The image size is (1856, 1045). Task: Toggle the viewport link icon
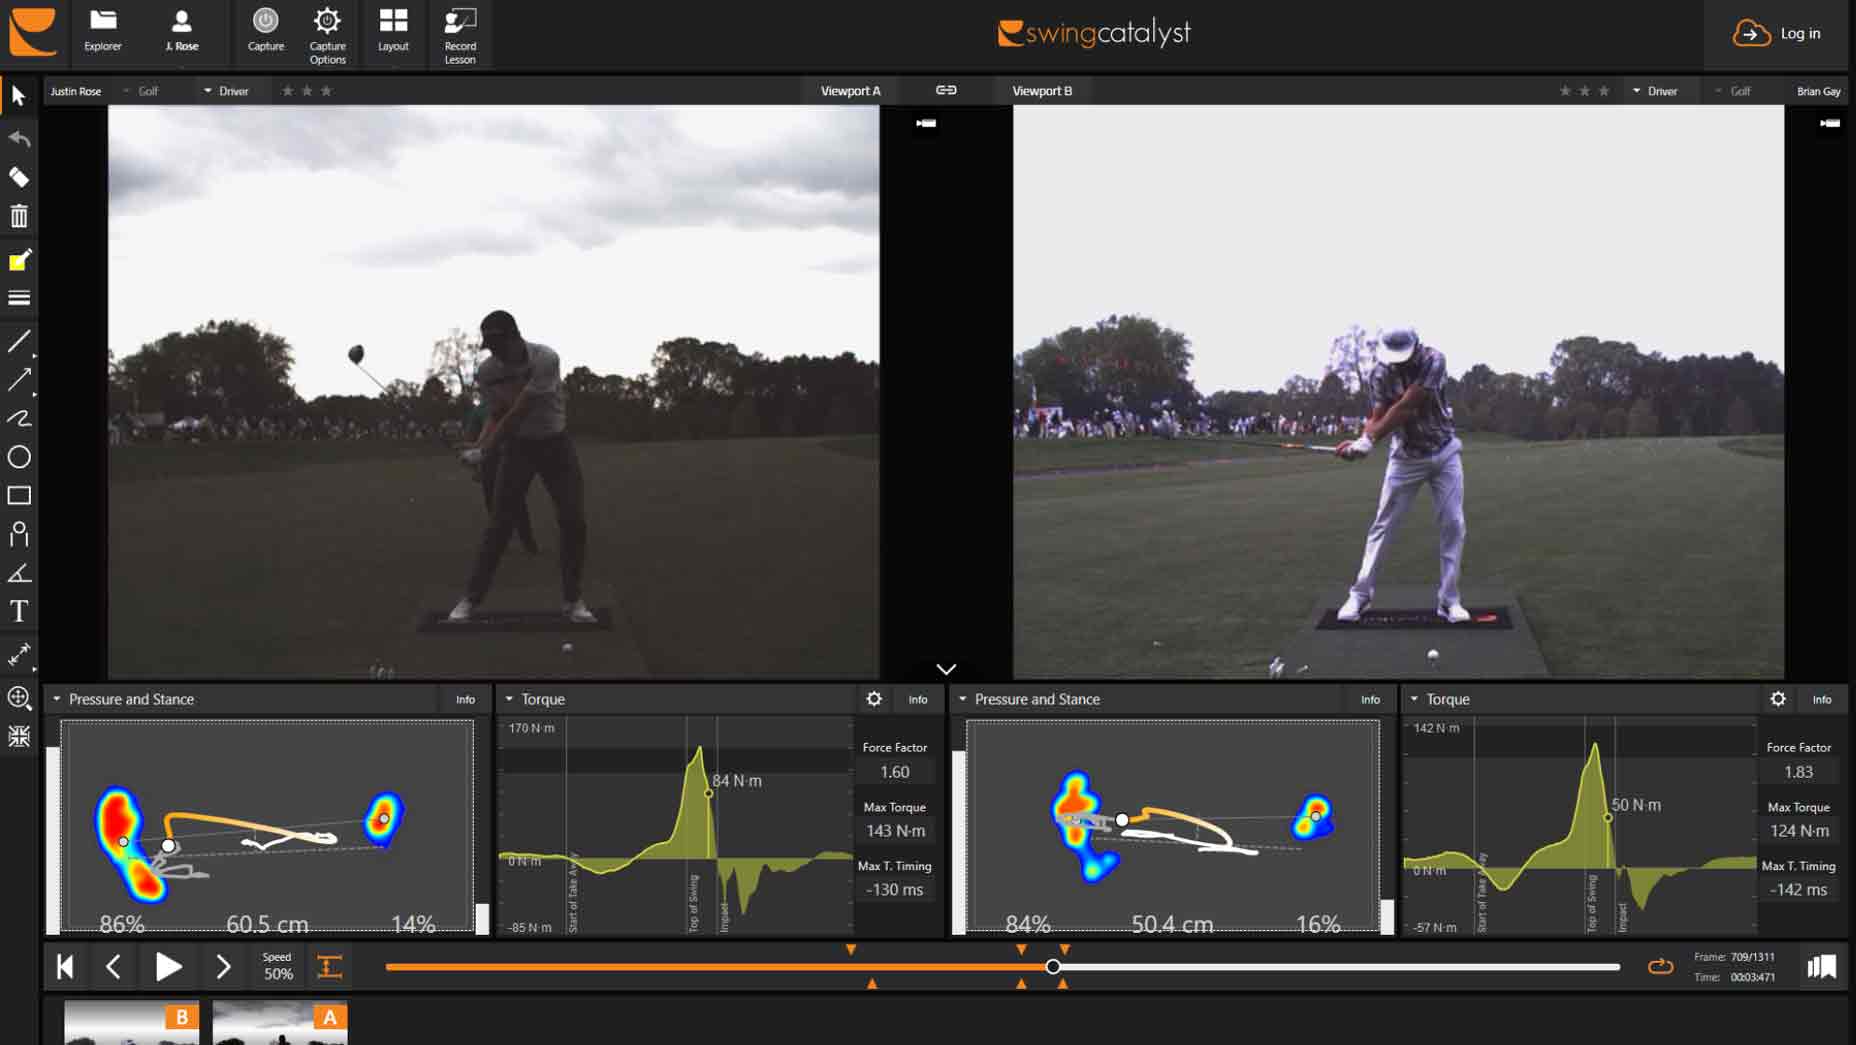[946, 90]
